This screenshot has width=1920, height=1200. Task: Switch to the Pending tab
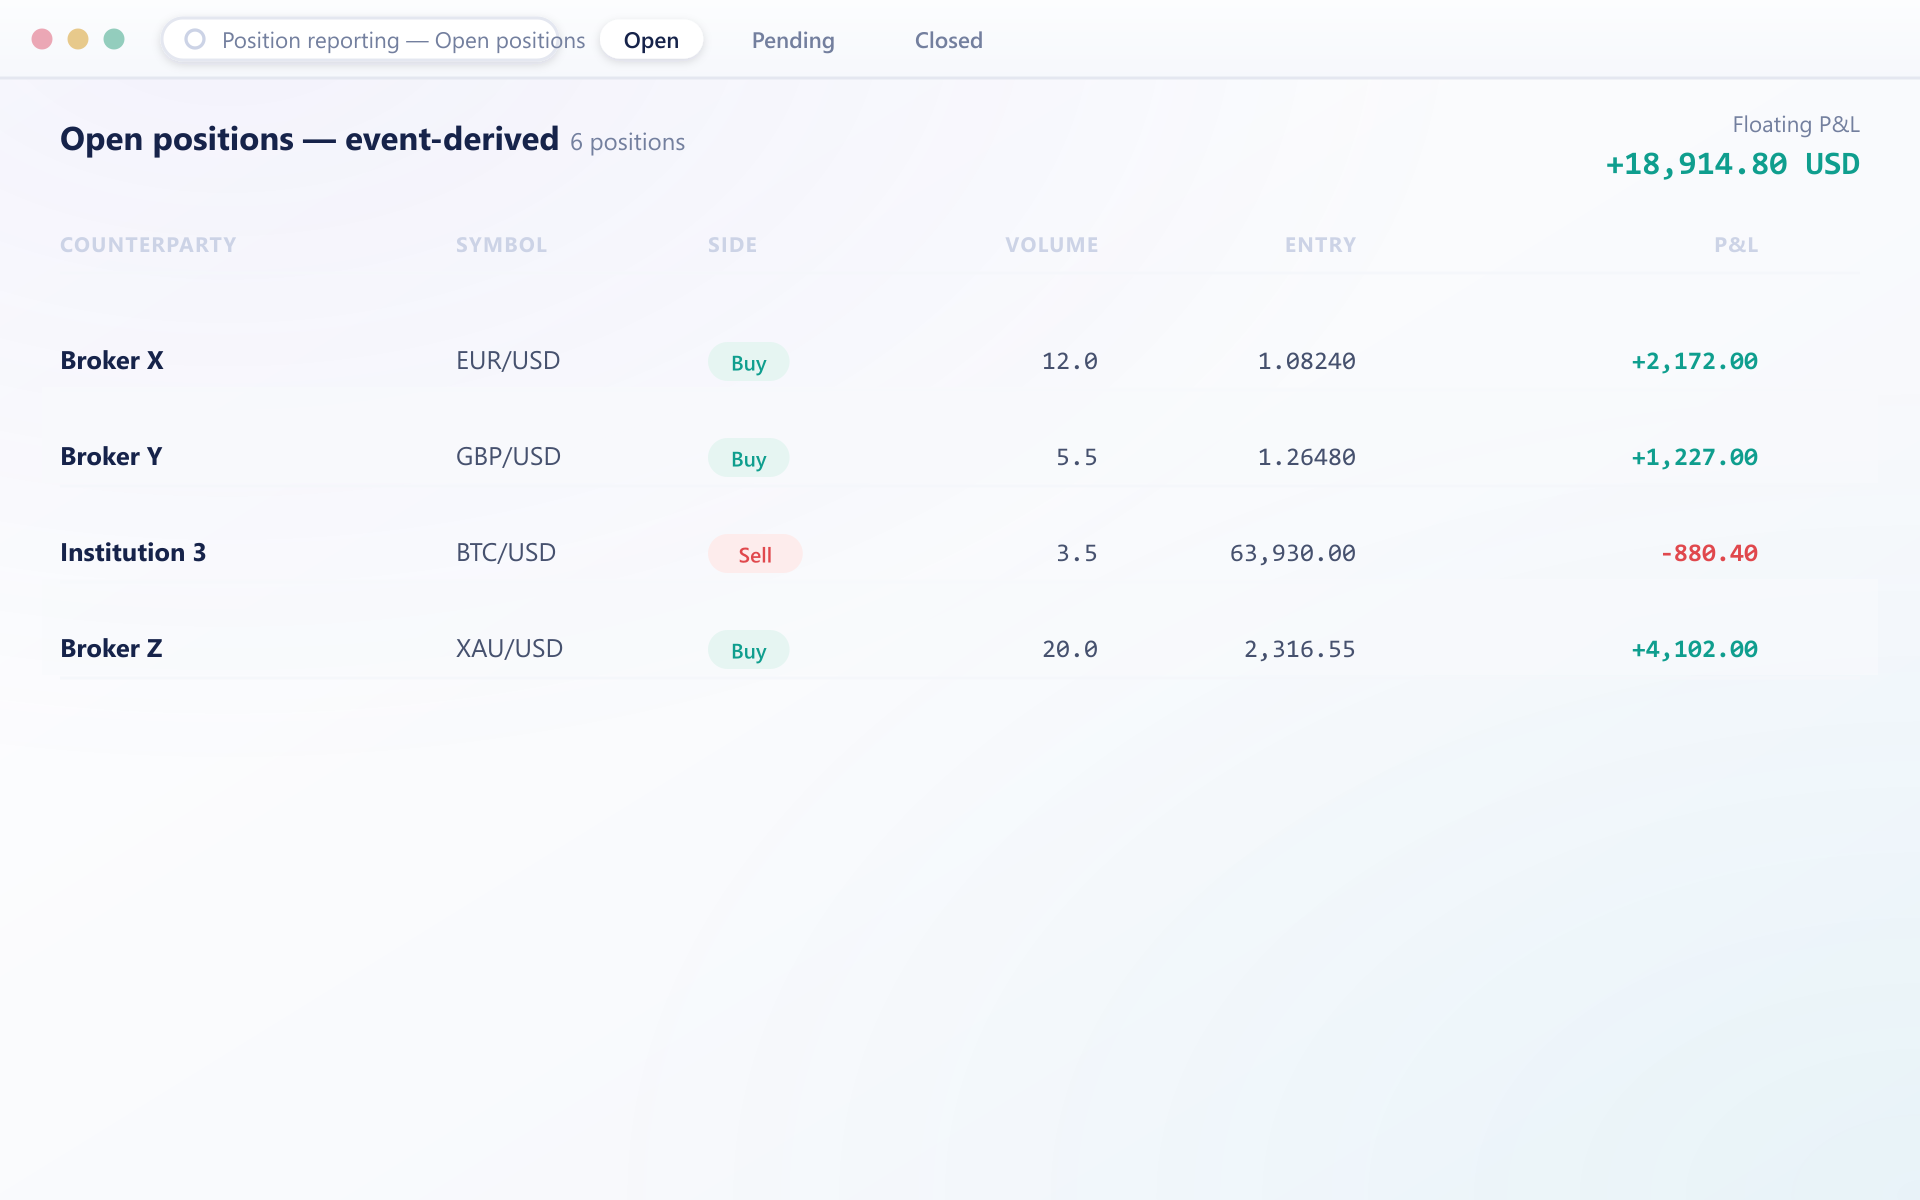[793, 40]
